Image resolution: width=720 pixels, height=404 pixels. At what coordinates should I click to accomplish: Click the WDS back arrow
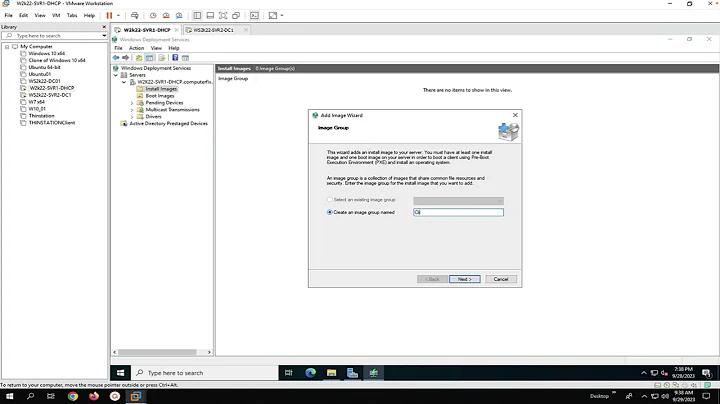click(x=116, y=57)
